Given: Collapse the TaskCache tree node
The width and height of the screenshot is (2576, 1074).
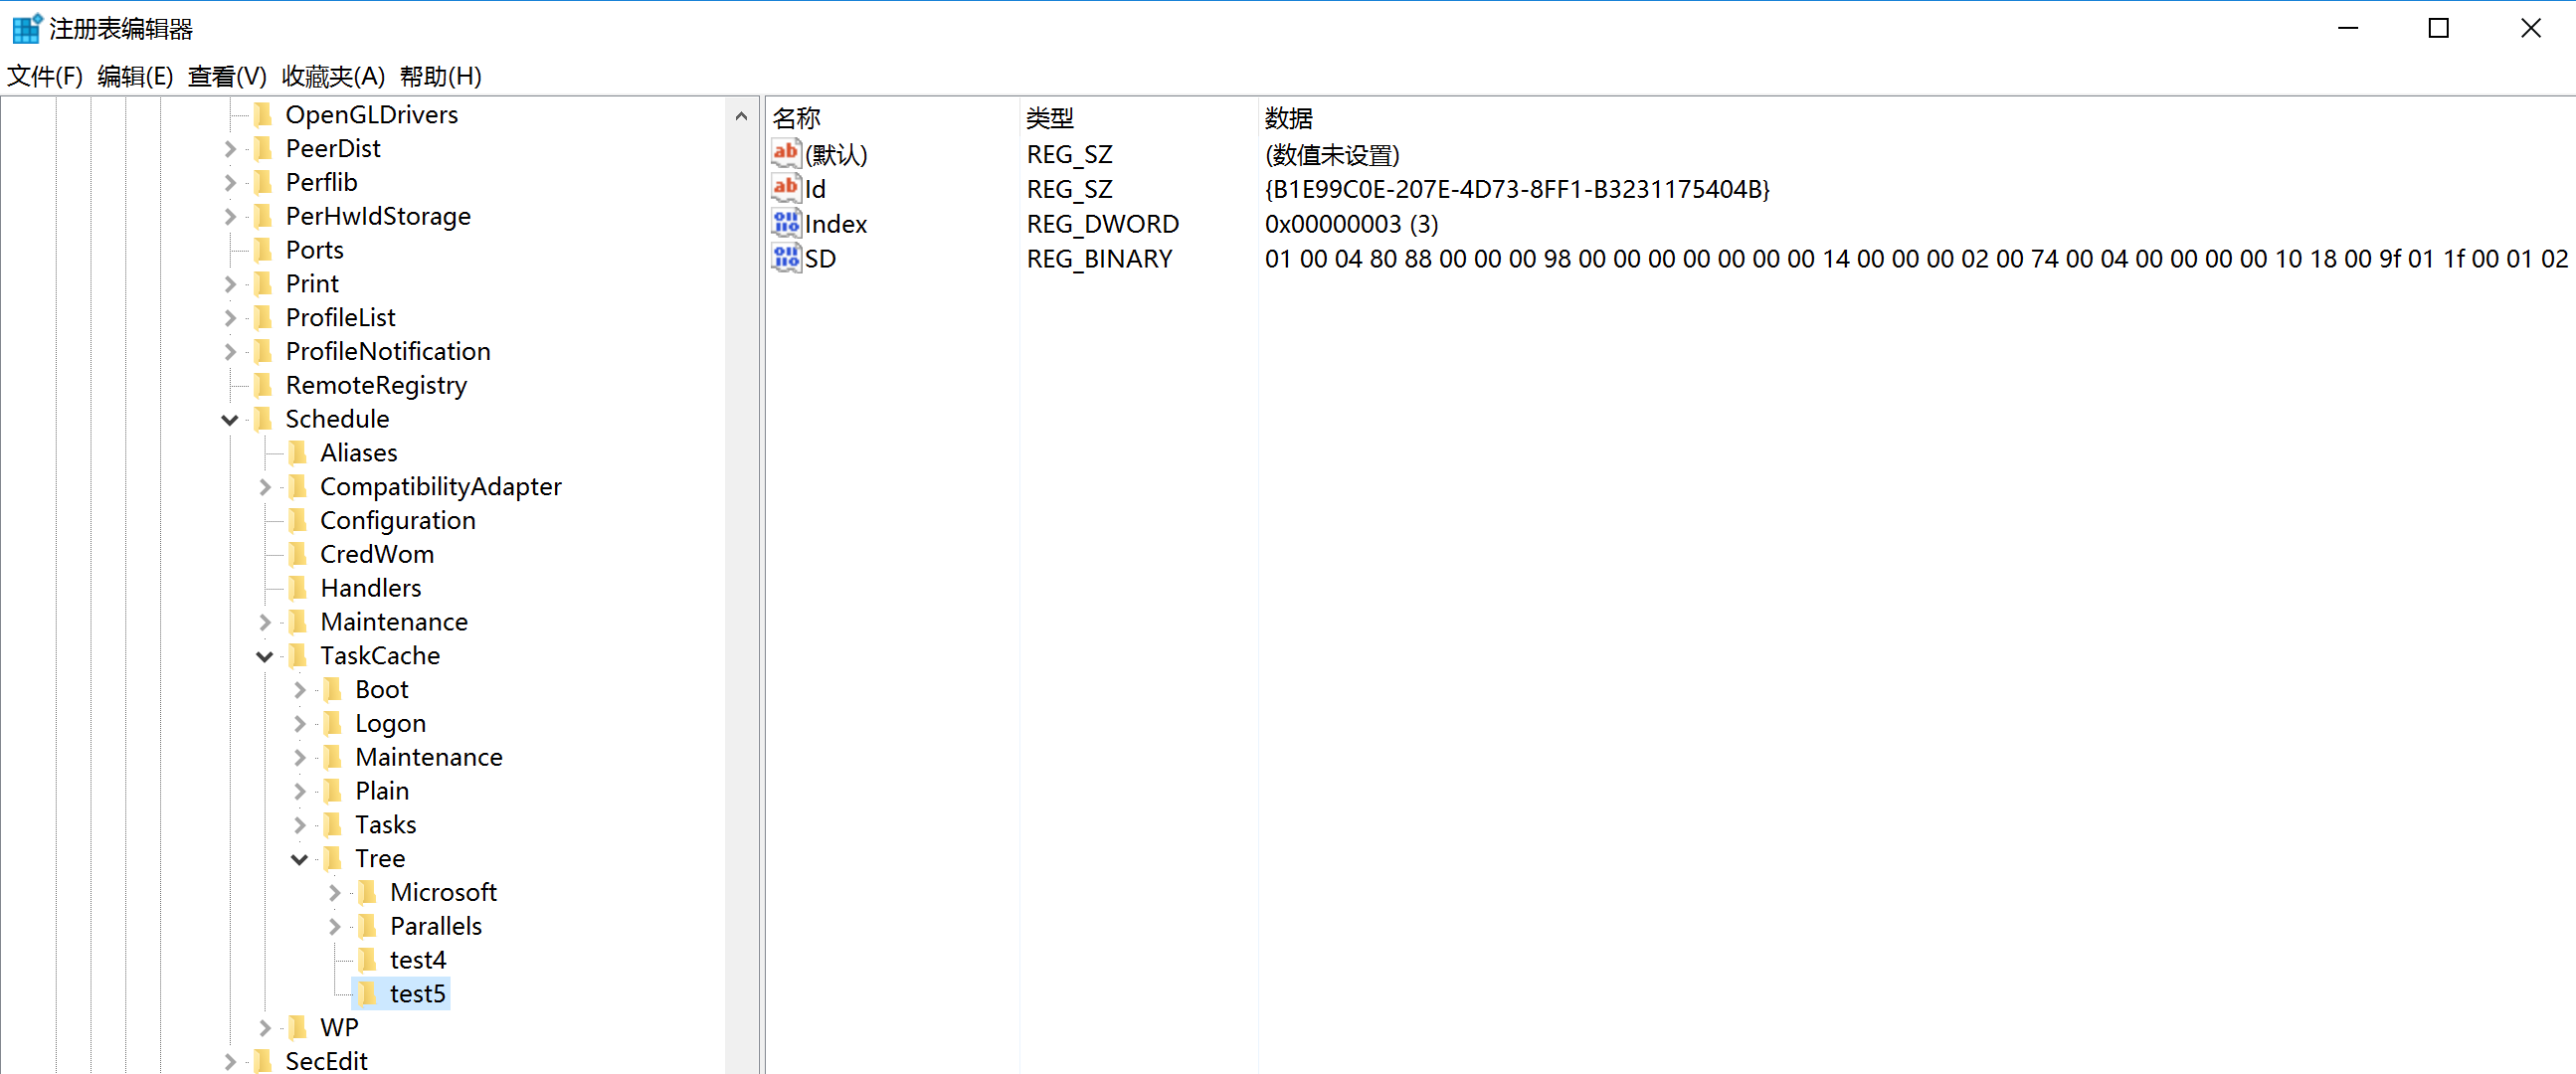Looking at the screenshot, I should tap(265, 656).
